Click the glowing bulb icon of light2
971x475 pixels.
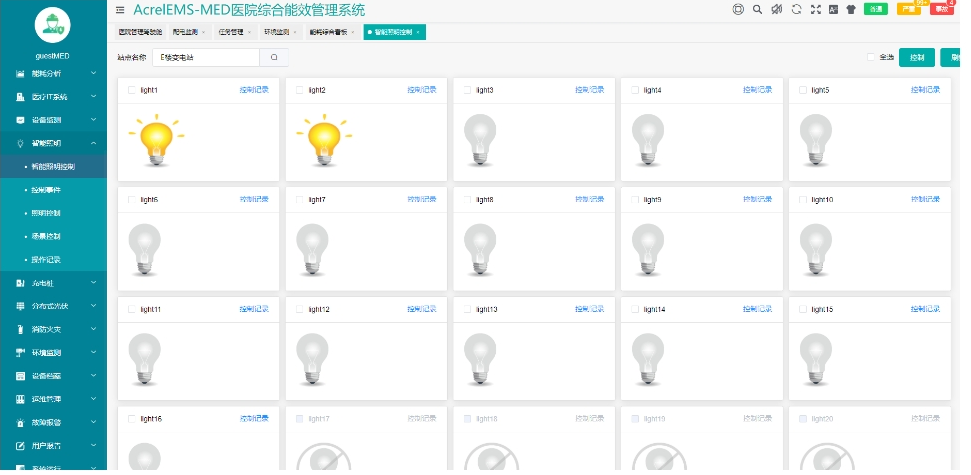click(x=324, y=139)
